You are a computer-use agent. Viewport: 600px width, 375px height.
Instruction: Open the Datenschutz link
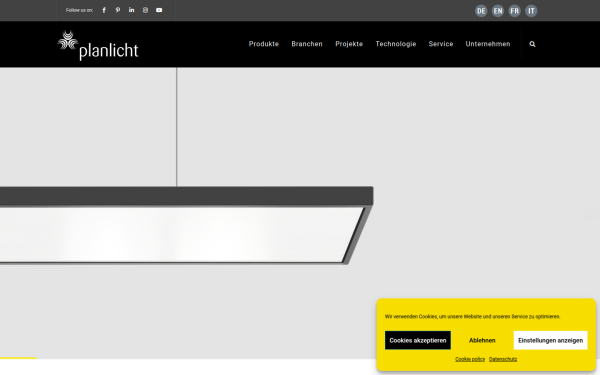pyautogui.click(x=503, y=359)
